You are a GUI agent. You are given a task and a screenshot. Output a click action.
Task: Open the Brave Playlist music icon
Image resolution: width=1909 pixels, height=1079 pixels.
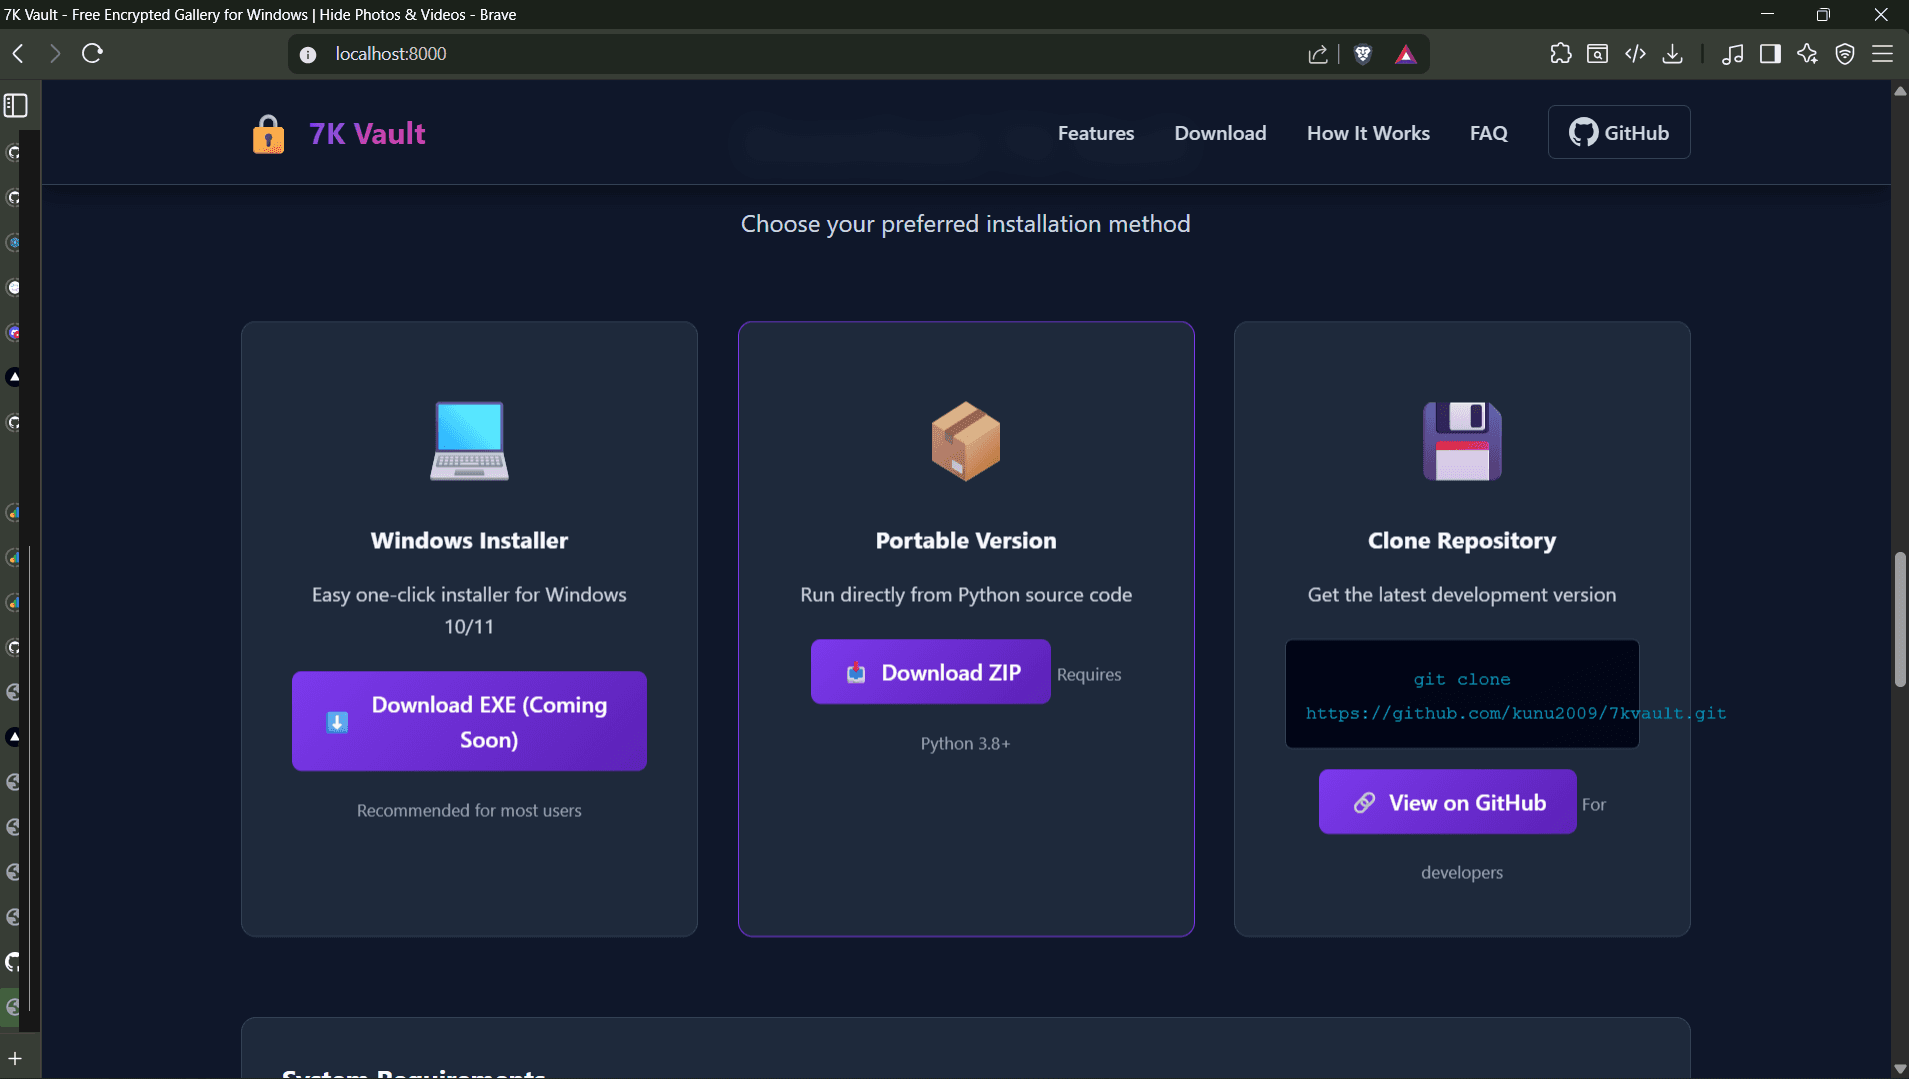coord(1732,54)
